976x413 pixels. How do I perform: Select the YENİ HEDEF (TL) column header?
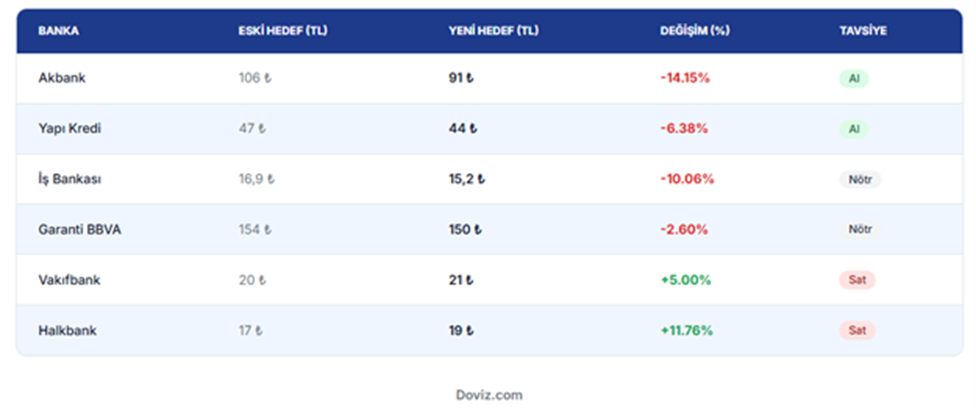pyautogui.click(x=494, y=31)
